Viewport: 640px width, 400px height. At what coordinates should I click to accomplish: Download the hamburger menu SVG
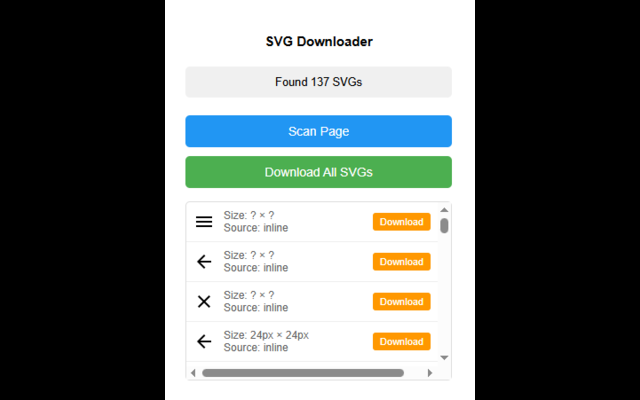pos(401,222)
